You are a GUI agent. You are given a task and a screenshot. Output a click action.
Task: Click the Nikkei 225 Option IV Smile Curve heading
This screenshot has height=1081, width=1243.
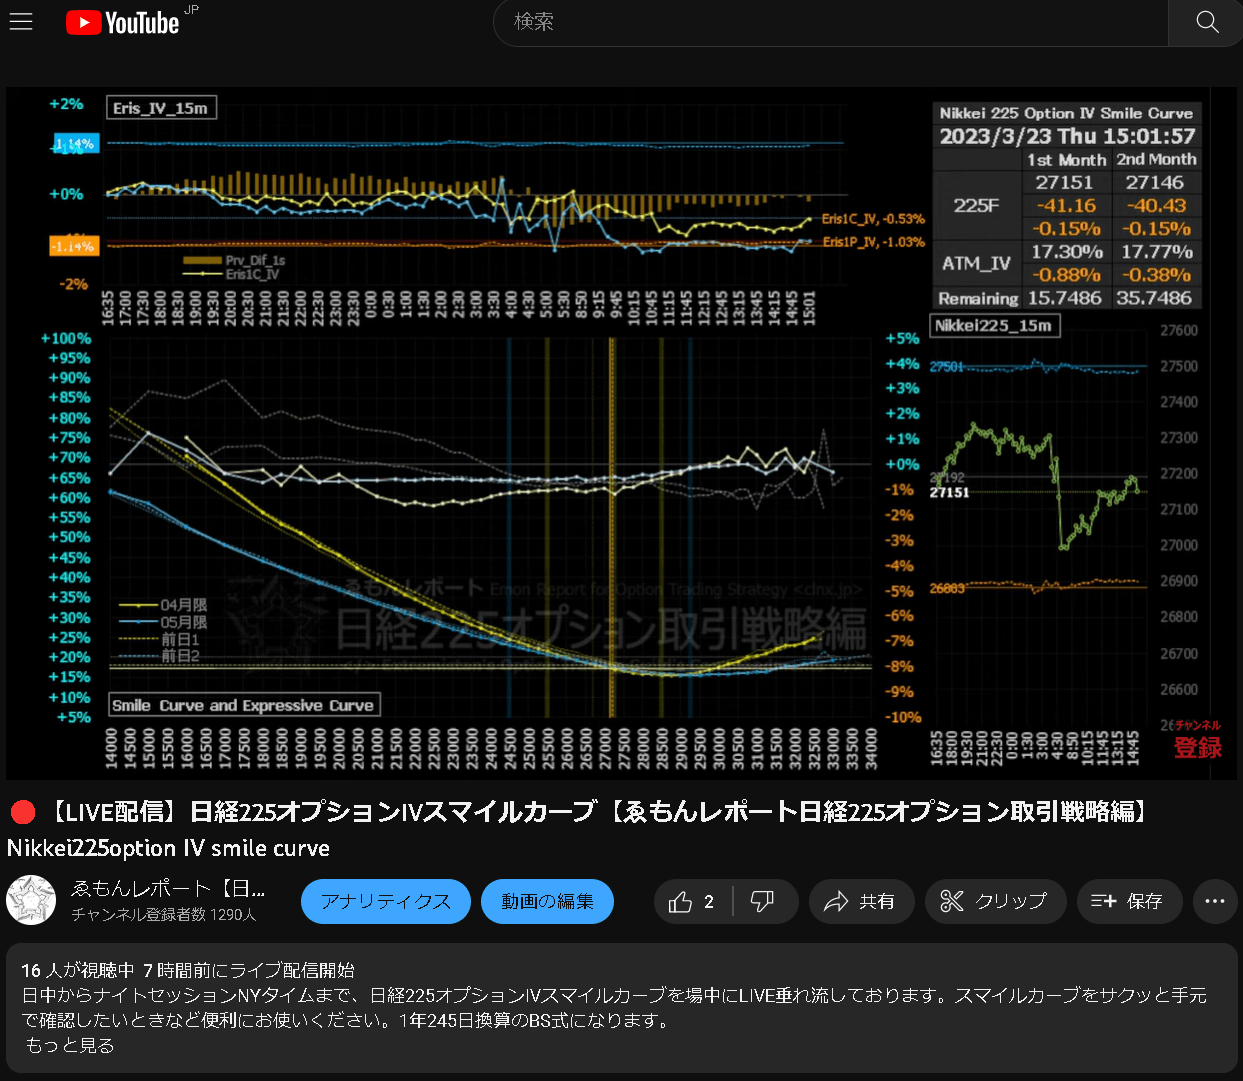click(1066, 113)
